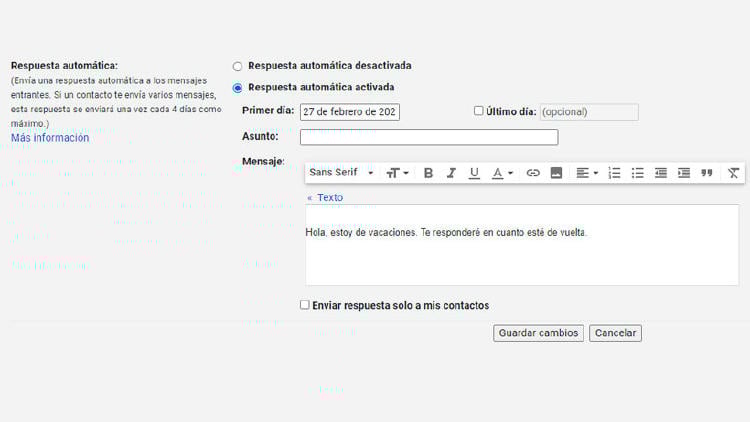Apply quote formatting to message
Viewport: 750px width, 422px height.
point(707,173)
